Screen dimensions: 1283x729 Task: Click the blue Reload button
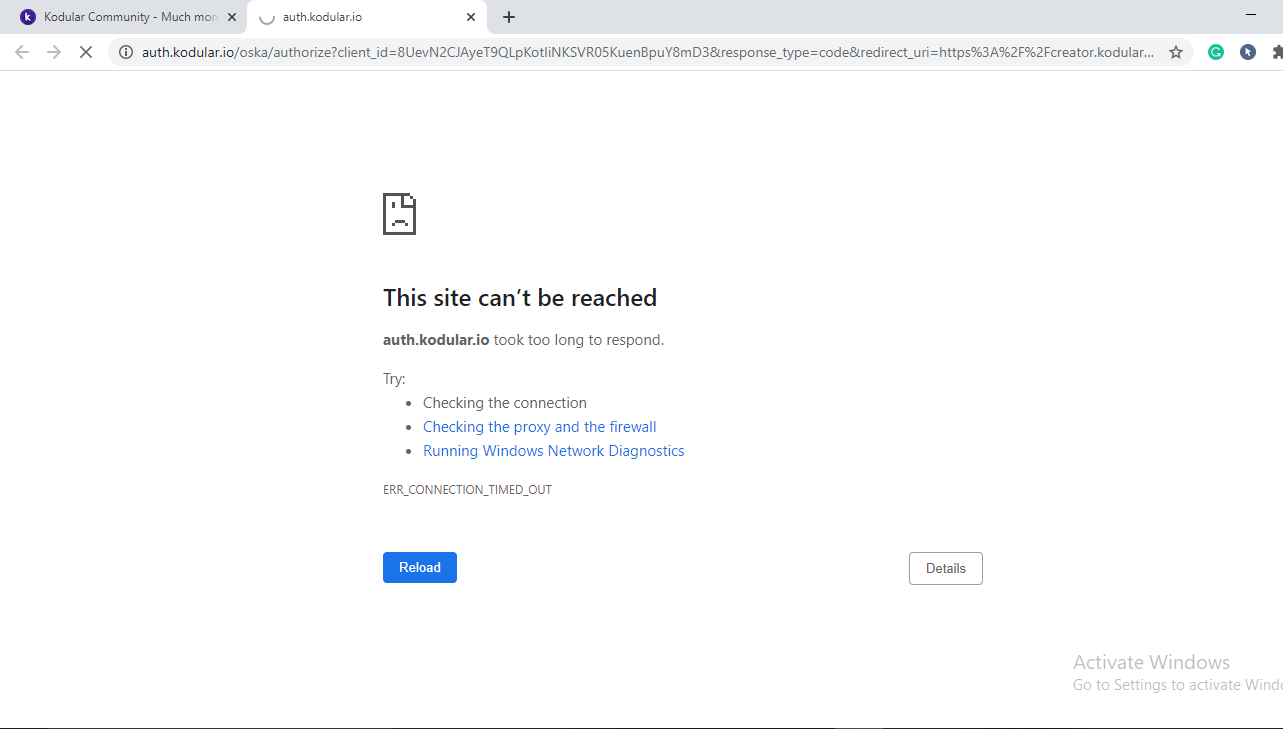tap(420, 567)
